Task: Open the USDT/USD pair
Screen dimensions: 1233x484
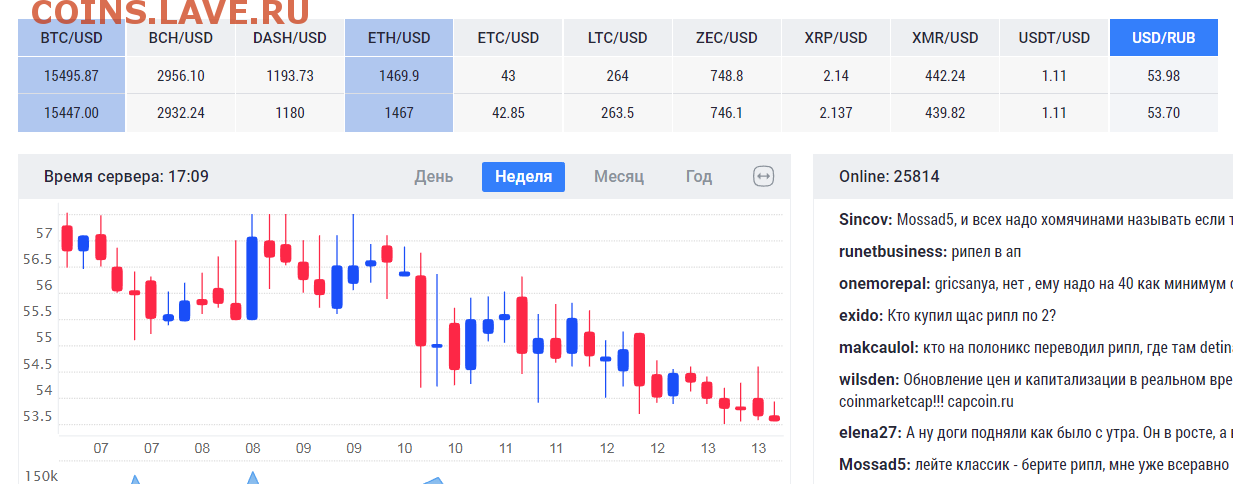Action: [1054, 38]
